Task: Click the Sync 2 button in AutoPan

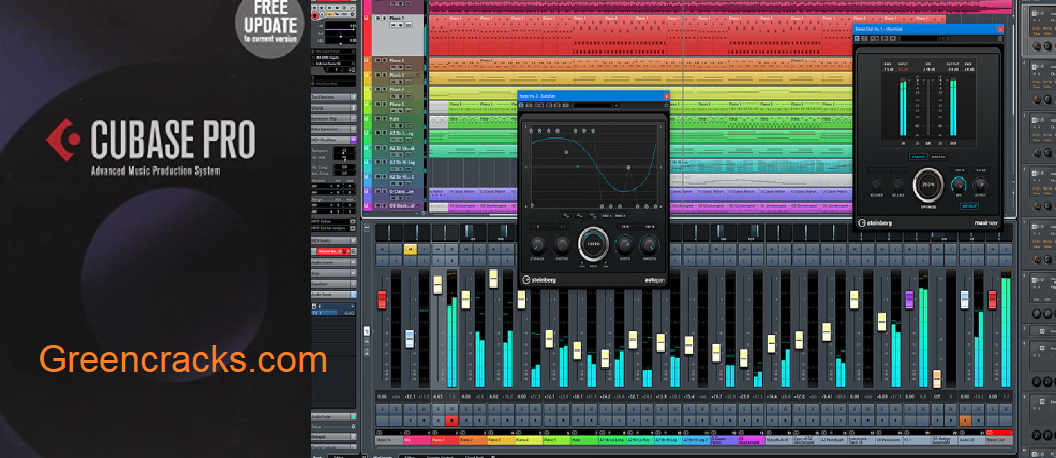Action: (622, 216)
